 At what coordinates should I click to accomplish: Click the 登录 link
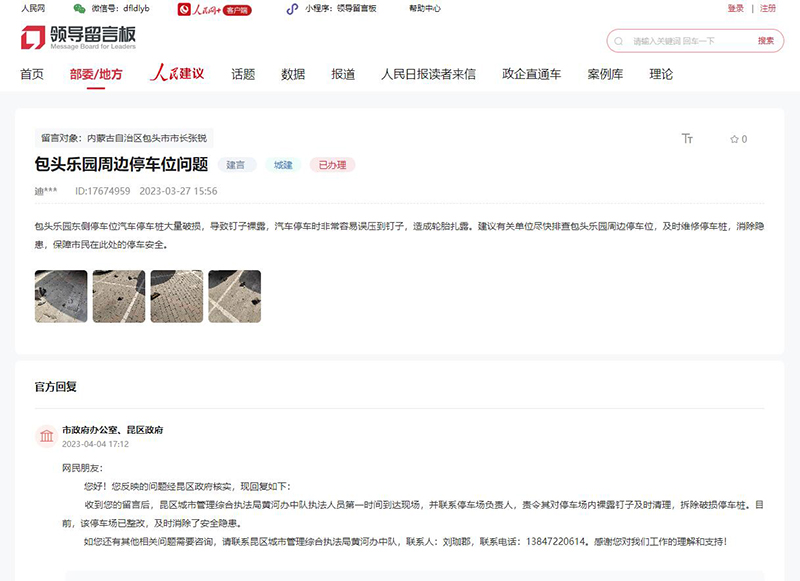point(734,9)
